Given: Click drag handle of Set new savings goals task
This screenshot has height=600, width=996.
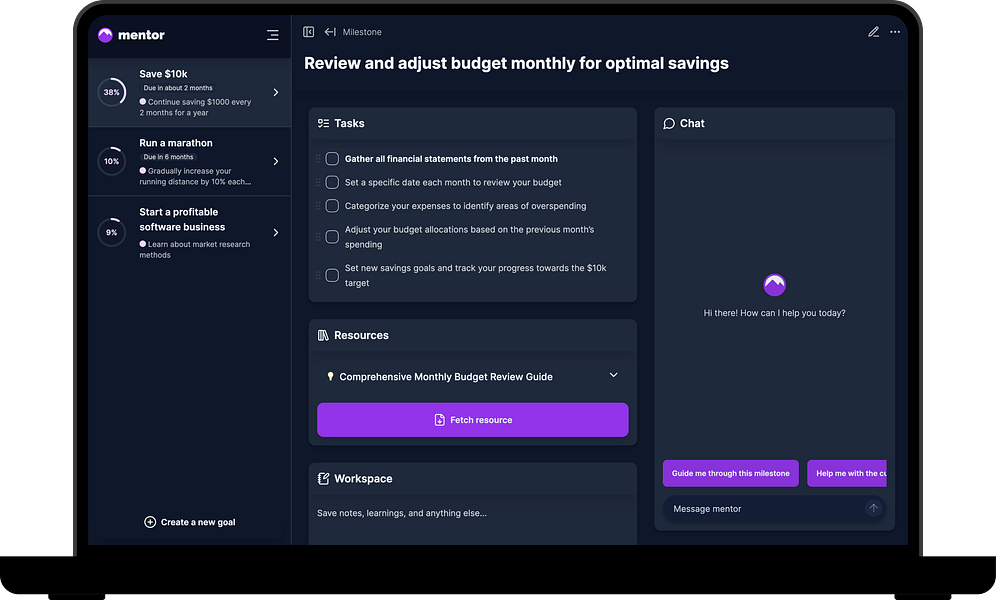Looking at the screenshot, I should [318, 276].
